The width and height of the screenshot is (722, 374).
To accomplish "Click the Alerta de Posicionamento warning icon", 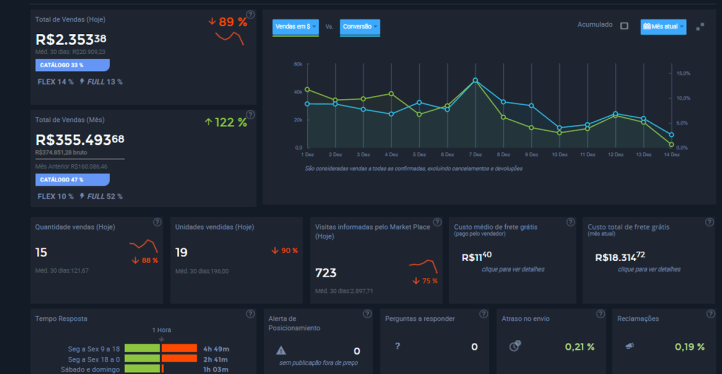I will [x=281, y=351].
